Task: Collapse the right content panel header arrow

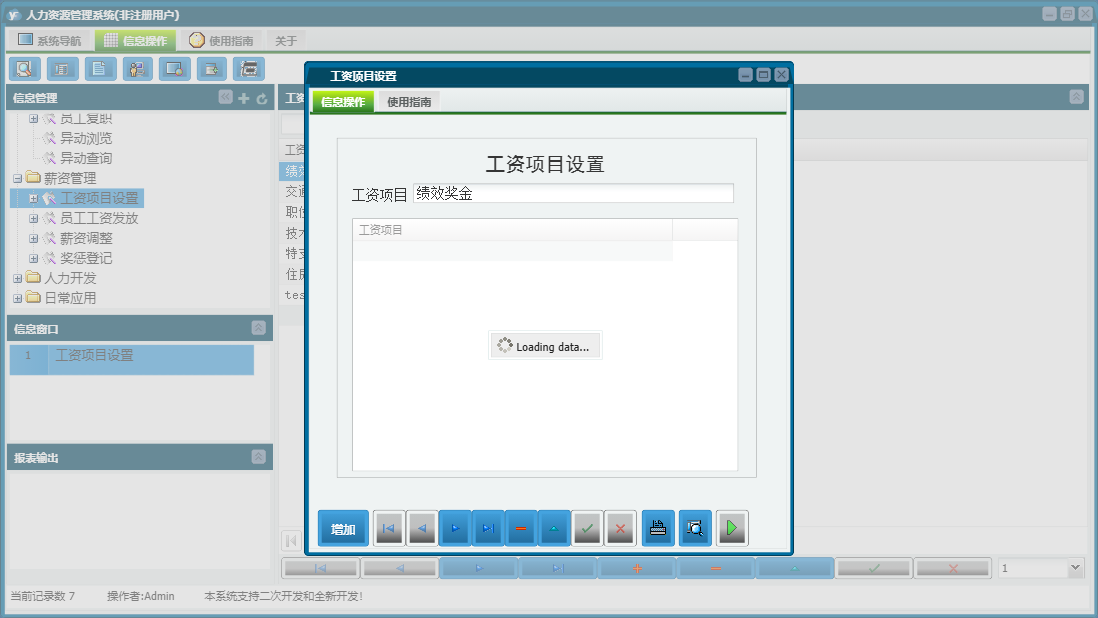Action: pos(1076,97)
